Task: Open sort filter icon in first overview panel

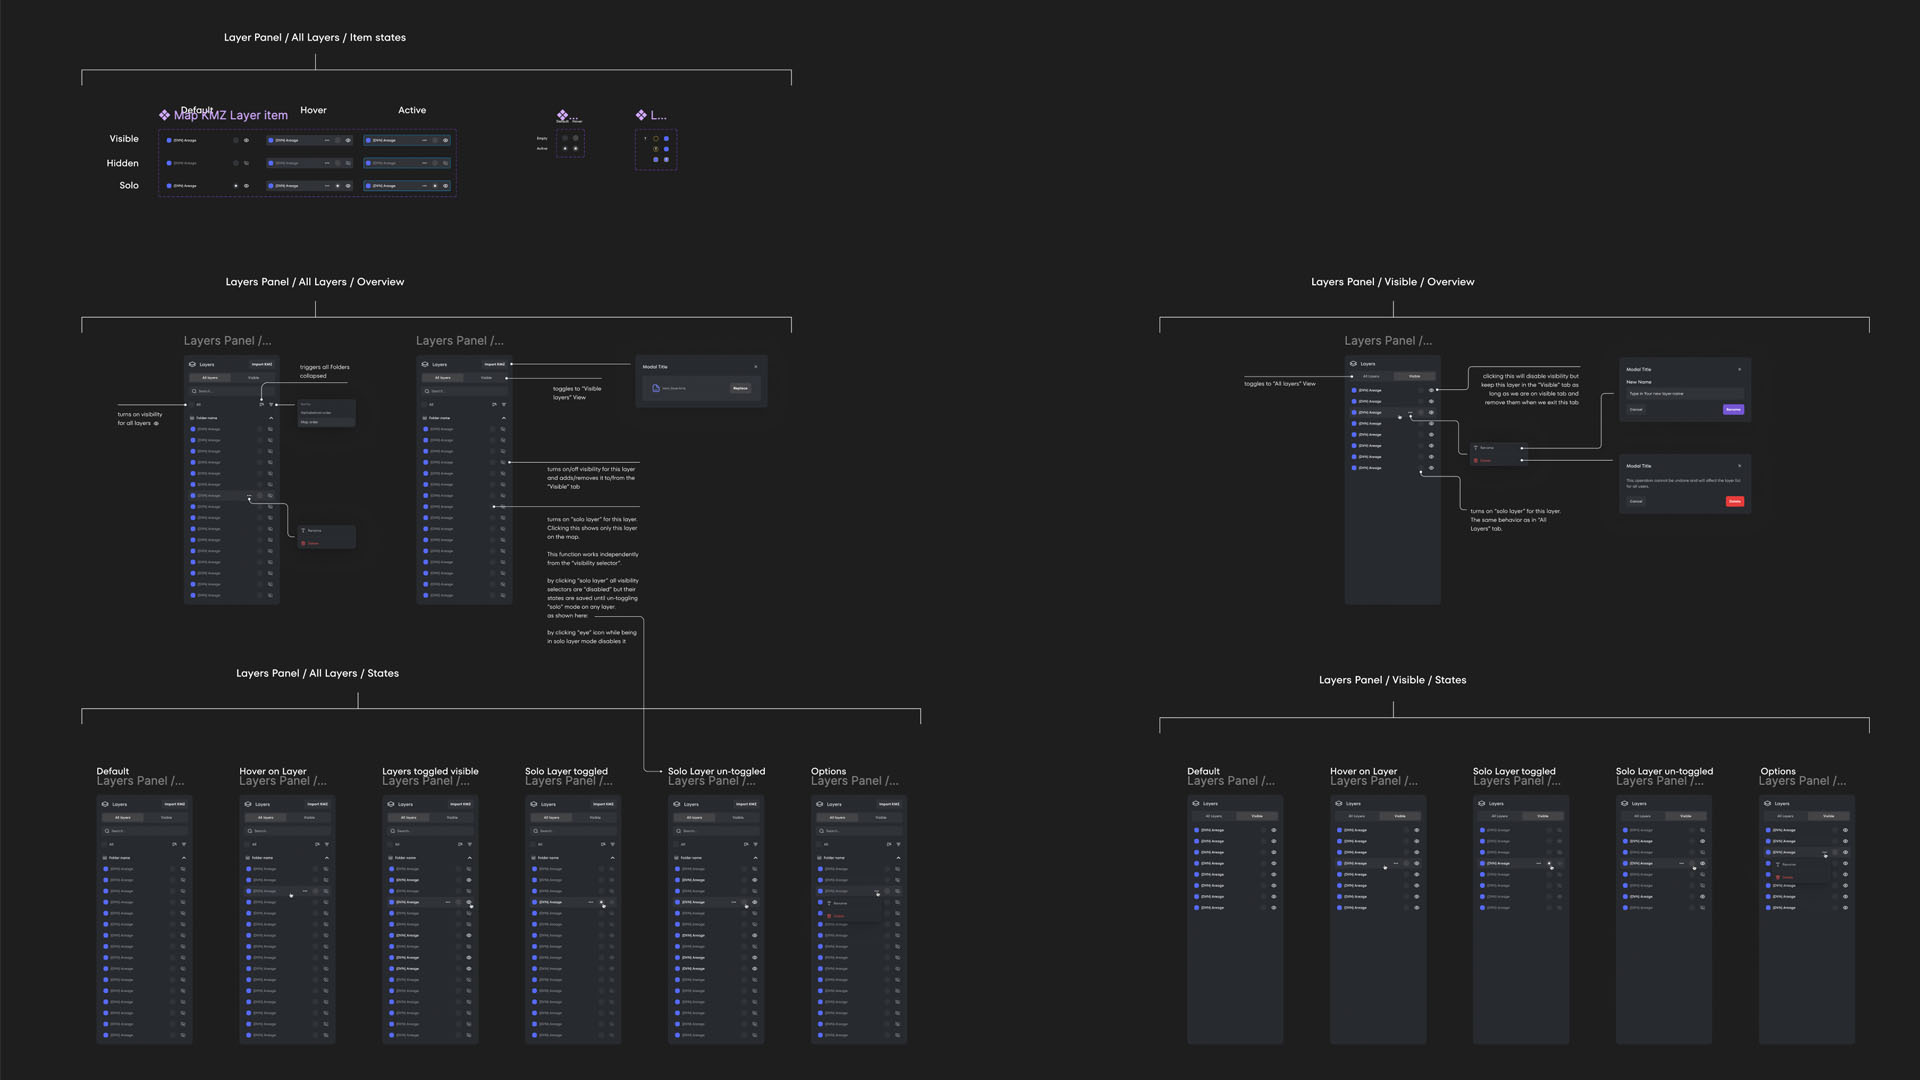Action: tap(271, 405)
